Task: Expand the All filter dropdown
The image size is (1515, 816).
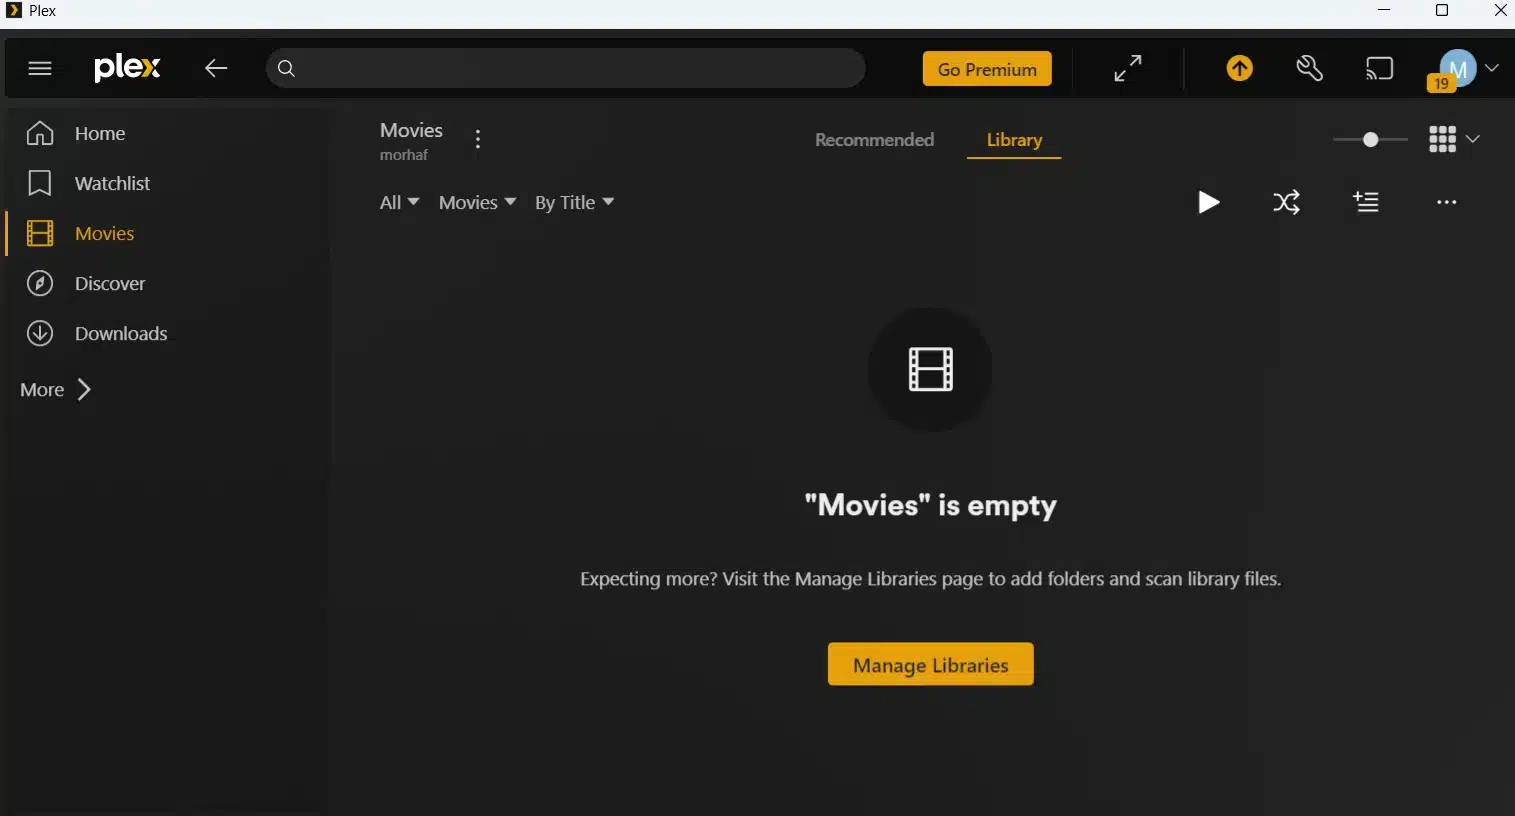Action: pos(399,202)
